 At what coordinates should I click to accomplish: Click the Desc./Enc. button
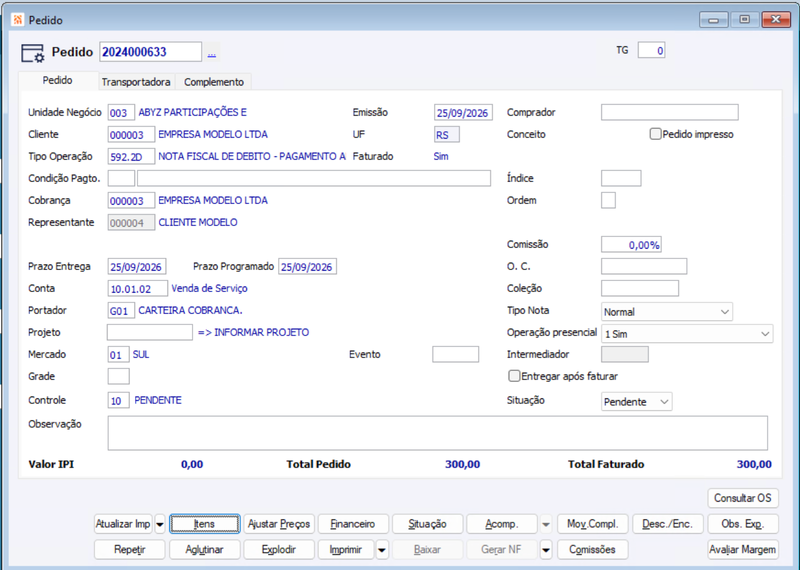pyautogui.click(x=668, y=524)
